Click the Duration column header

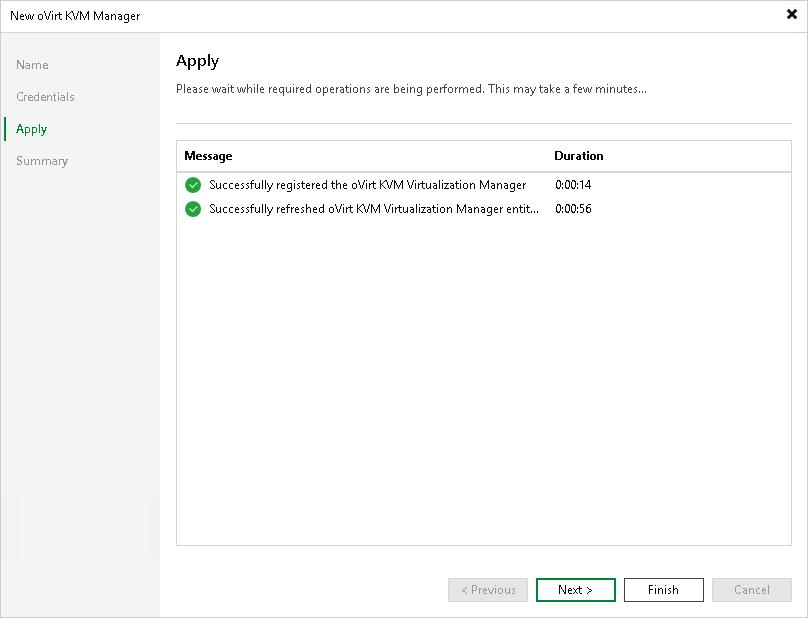click(x=579, y=156)
